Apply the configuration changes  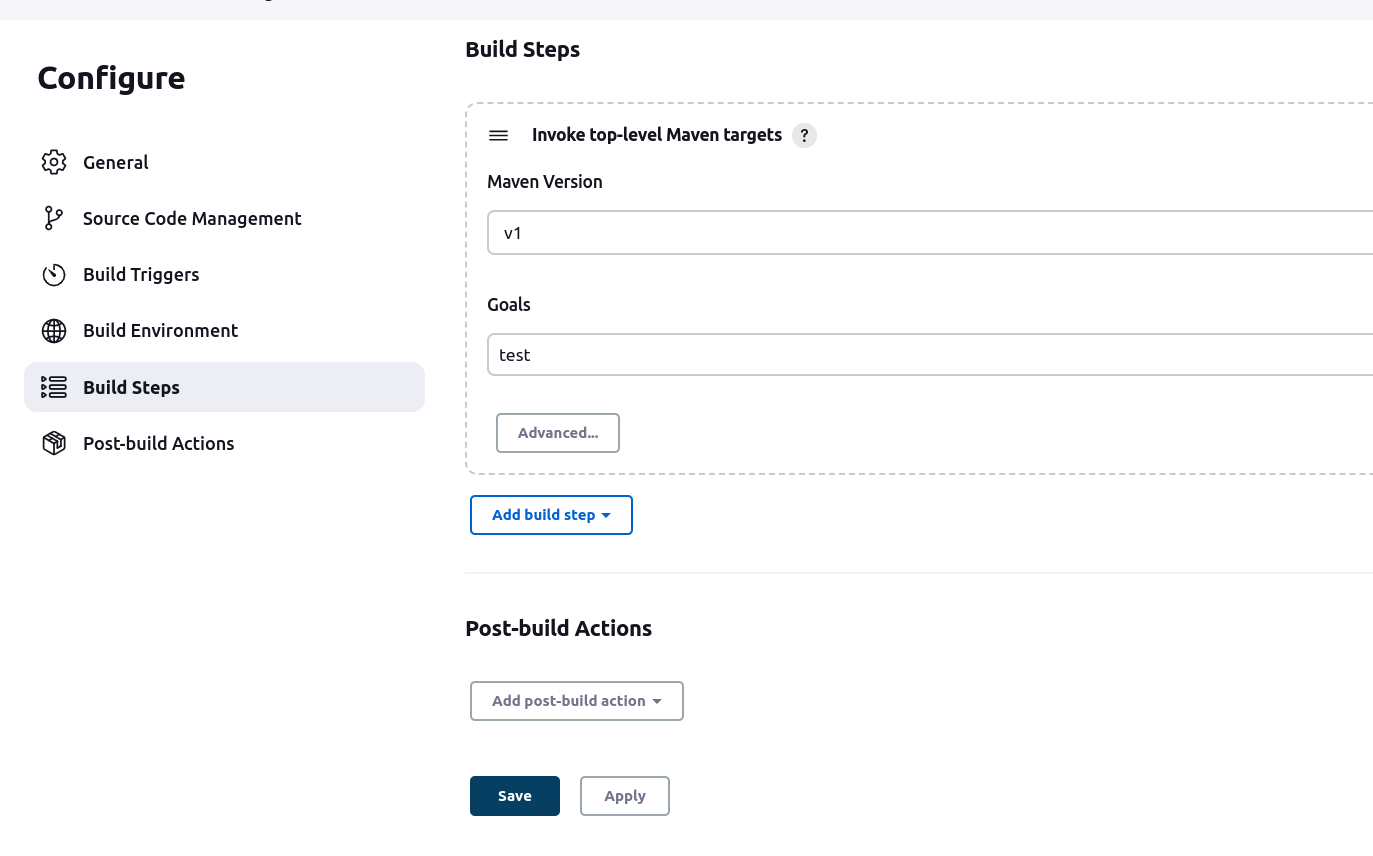point(624,795)
